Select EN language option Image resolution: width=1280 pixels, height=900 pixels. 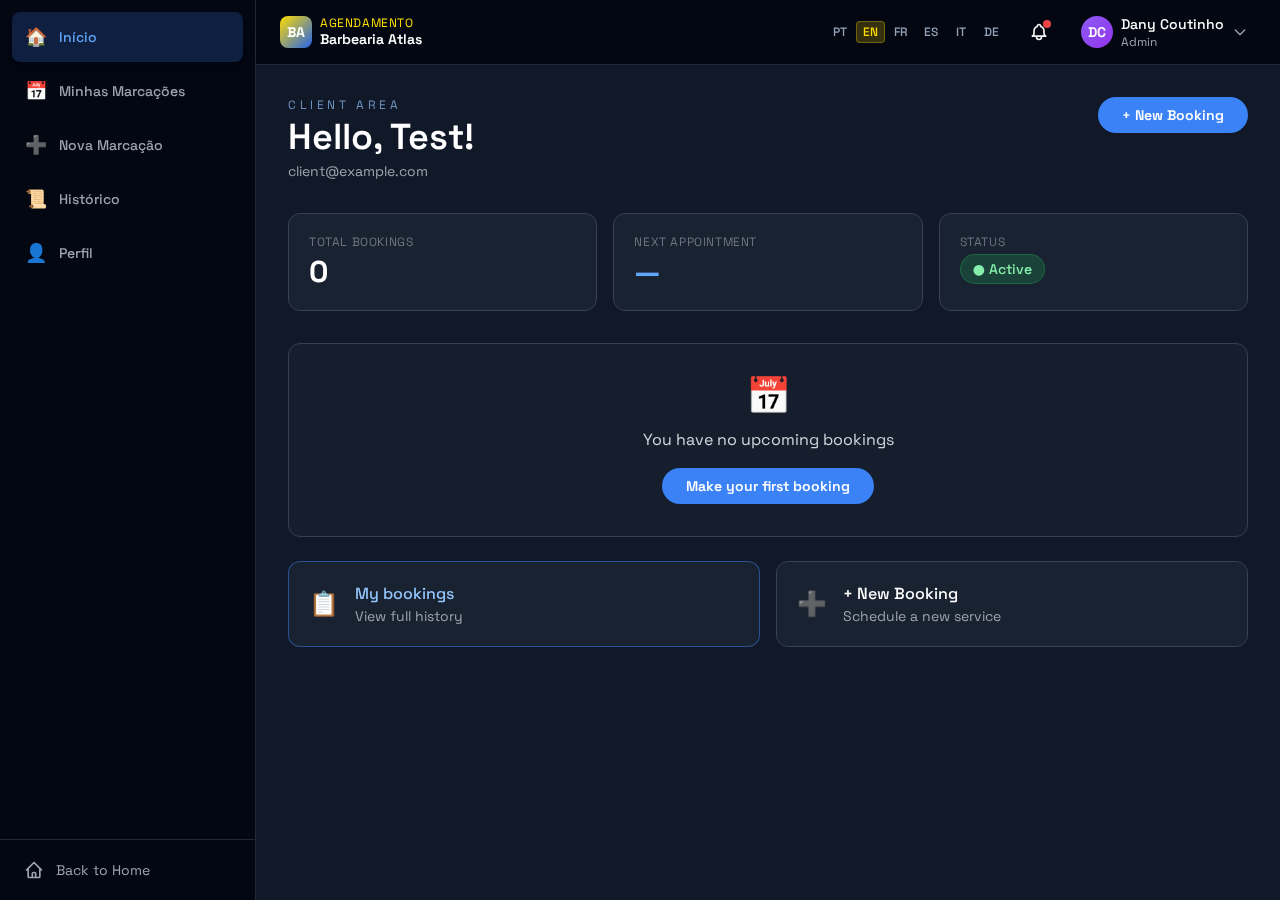click(870, 32)
